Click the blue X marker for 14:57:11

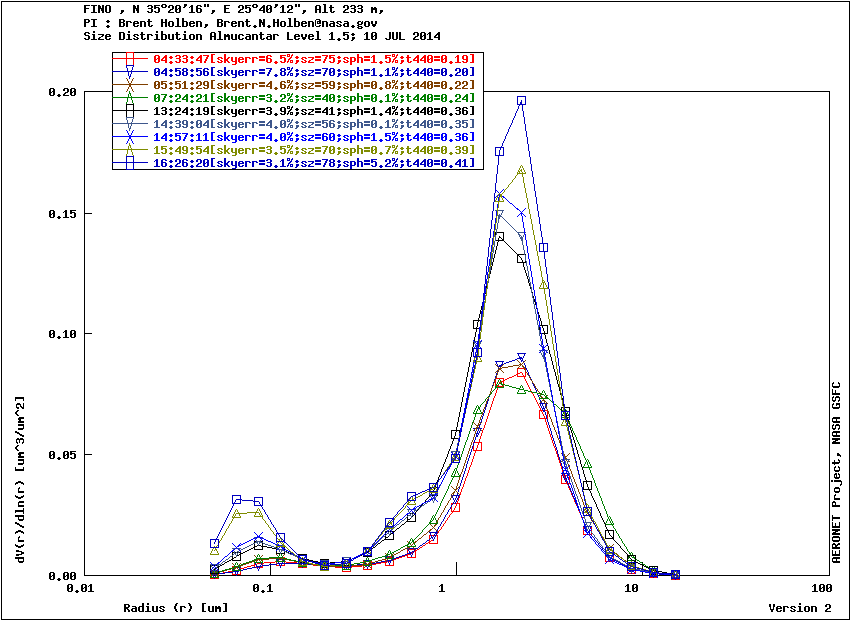(x=129, y=137)
